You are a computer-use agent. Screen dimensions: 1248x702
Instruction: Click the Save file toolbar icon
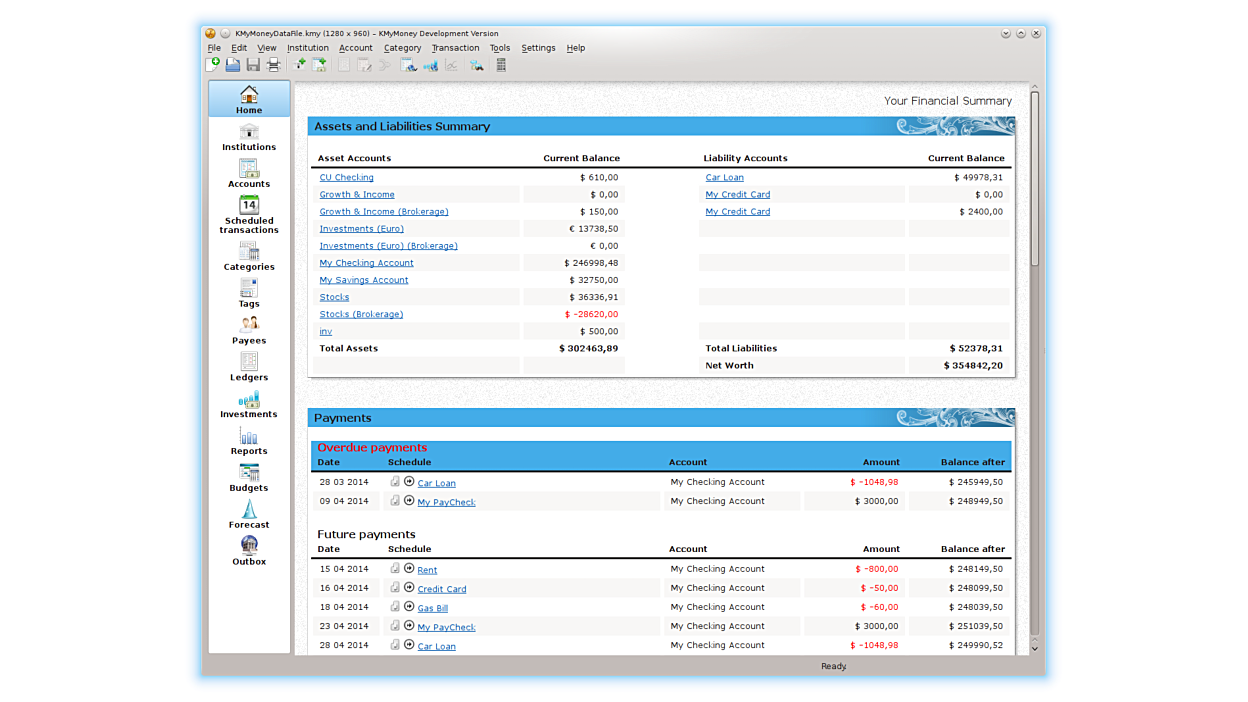(x=253, y=65)
